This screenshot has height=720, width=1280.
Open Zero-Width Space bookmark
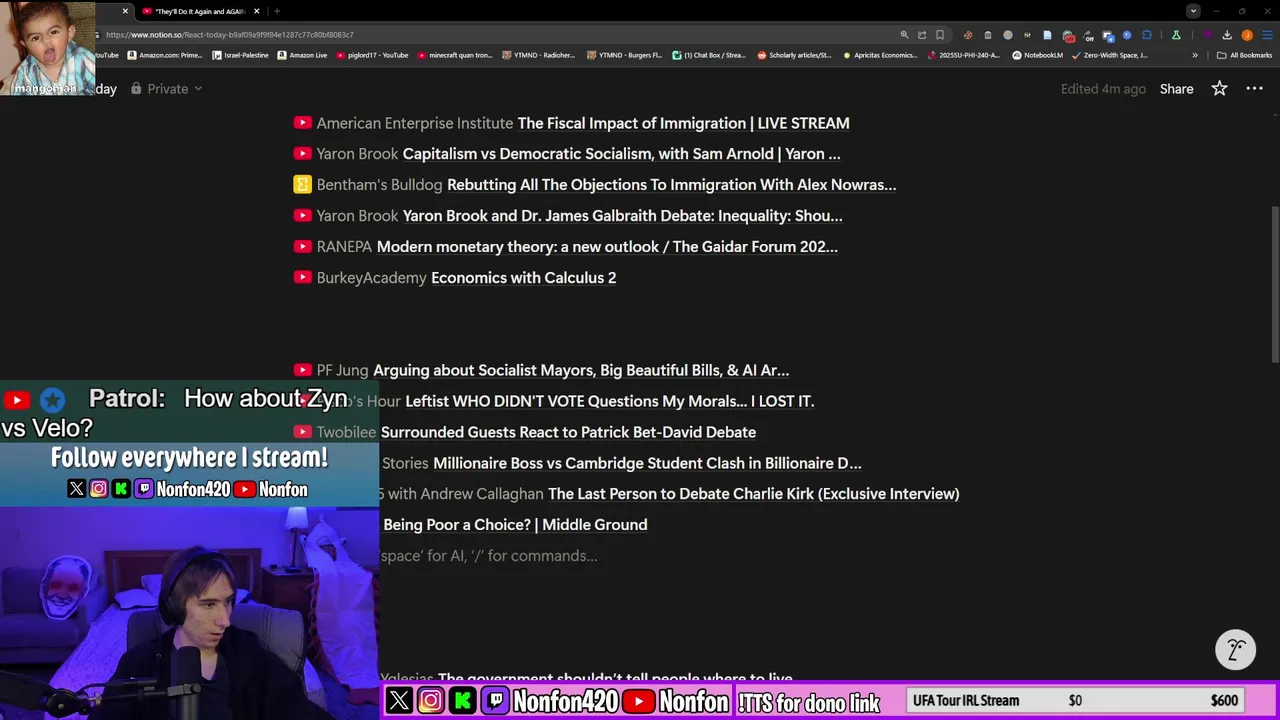(1110, 55)
